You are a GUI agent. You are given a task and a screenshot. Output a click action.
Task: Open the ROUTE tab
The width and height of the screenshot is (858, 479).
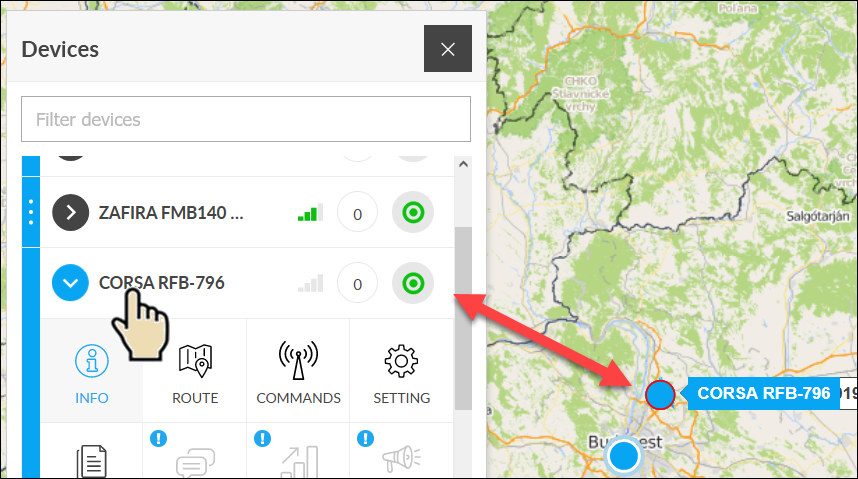[x=195, y=371]
